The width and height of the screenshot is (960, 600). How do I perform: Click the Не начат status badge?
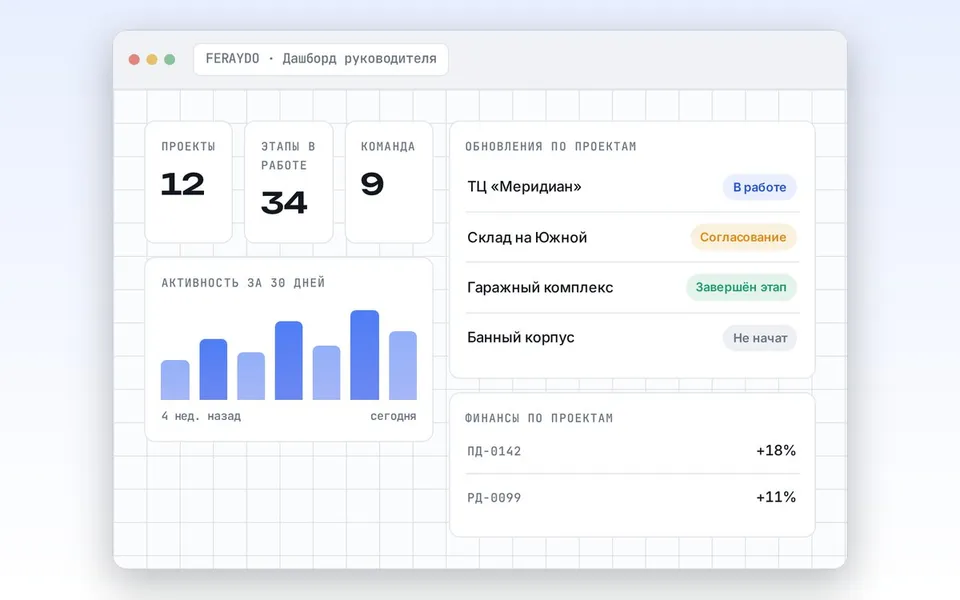pyautogui.click(x=760, y=338)
